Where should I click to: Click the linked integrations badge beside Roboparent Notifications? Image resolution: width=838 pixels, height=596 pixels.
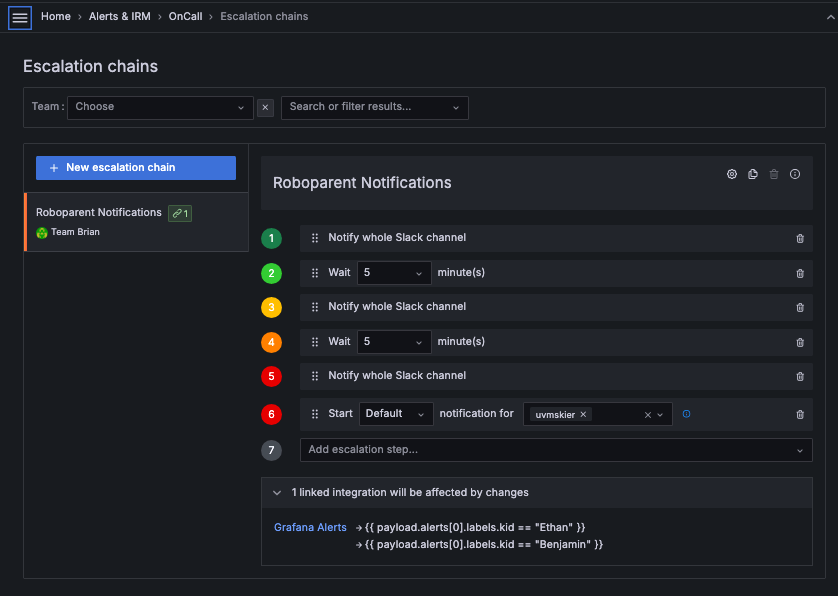[x=179, y=213]
